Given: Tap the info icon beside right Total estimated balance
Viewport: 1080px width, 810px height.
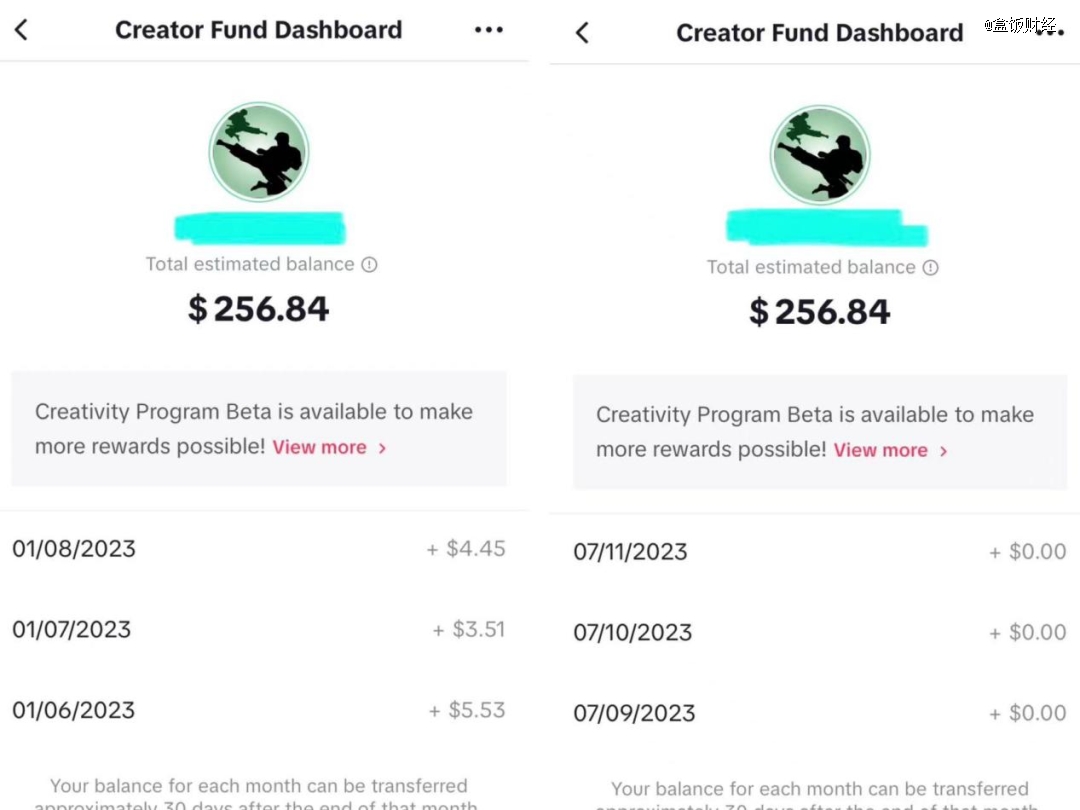Looking at the screenshot, I should pyautogui.click(x=931, y=267).
